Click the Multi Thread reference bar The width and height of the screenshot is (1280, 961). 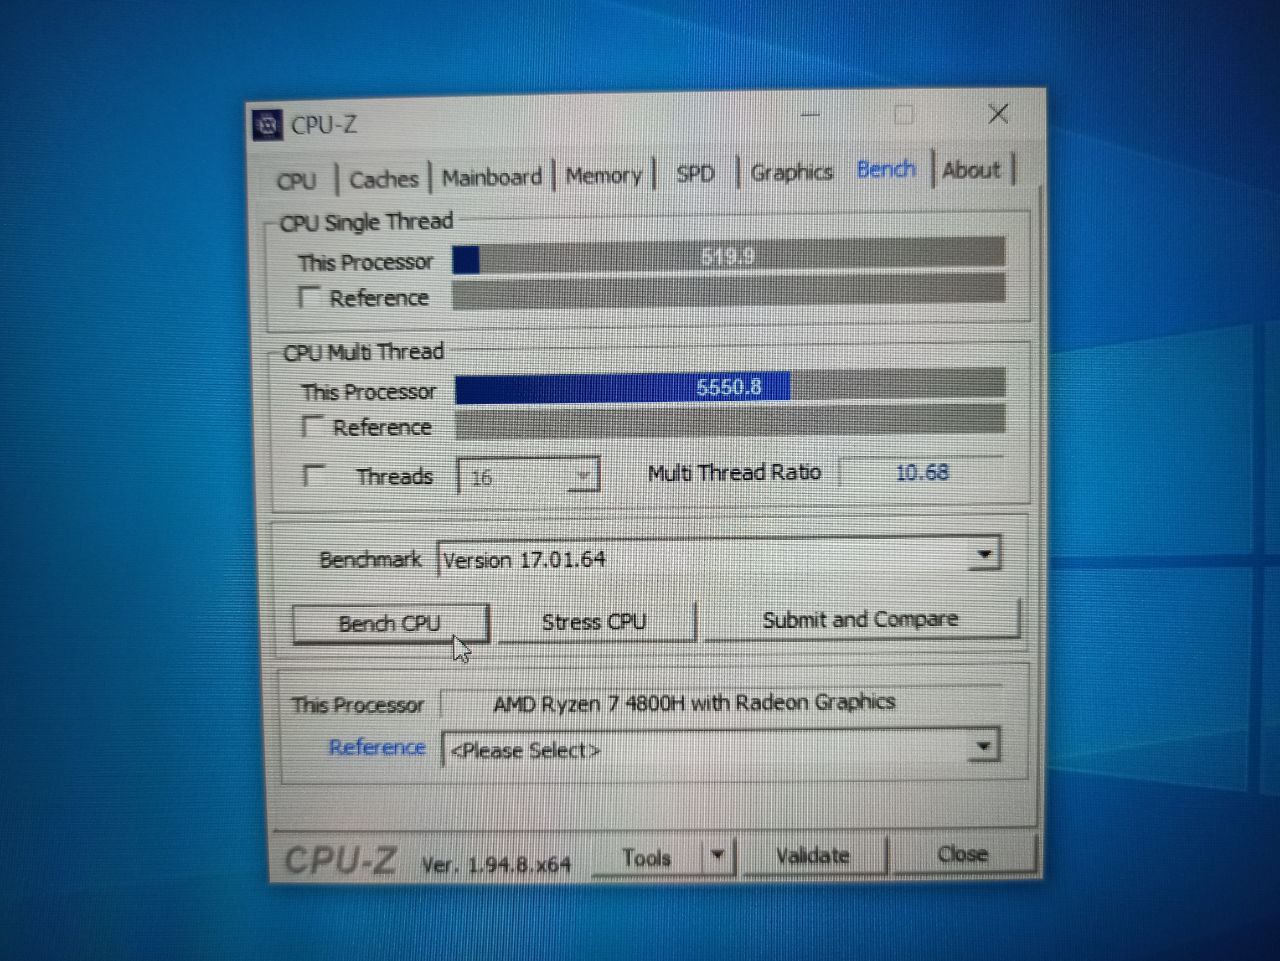(729, 422)
